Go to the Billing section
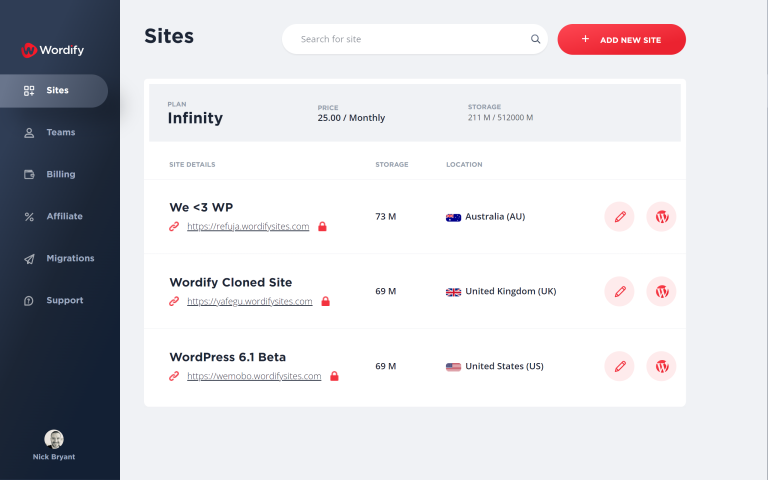Image resolution: width=768 pixels, height=480 pixels. point(54,174)
